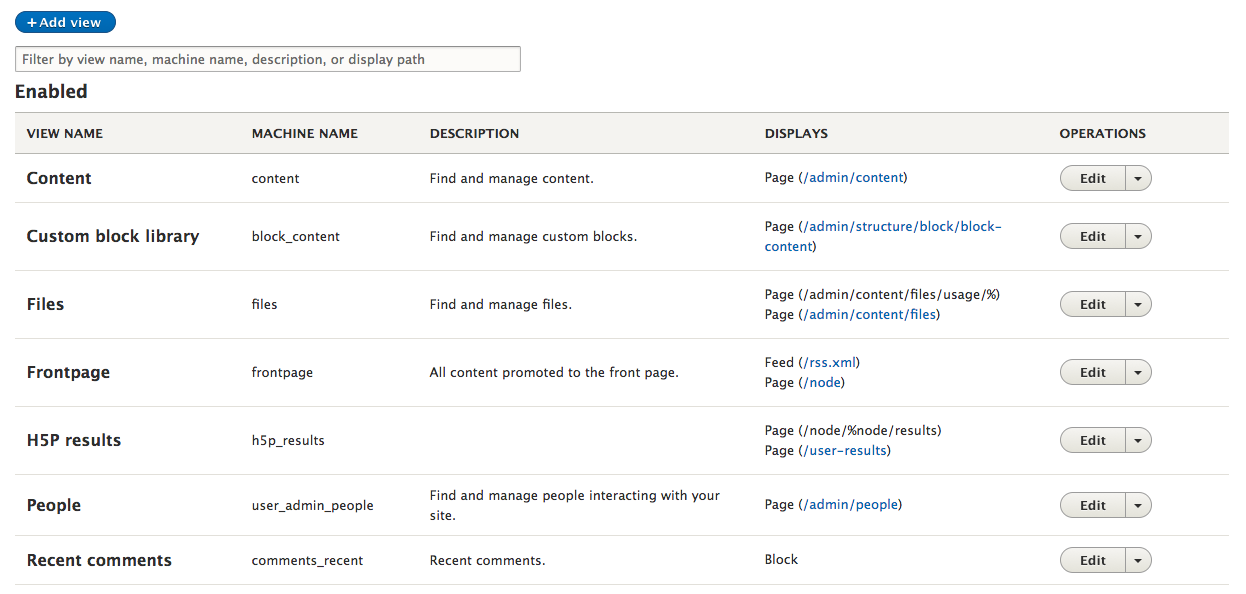Open the /node page link

point(820,382)
